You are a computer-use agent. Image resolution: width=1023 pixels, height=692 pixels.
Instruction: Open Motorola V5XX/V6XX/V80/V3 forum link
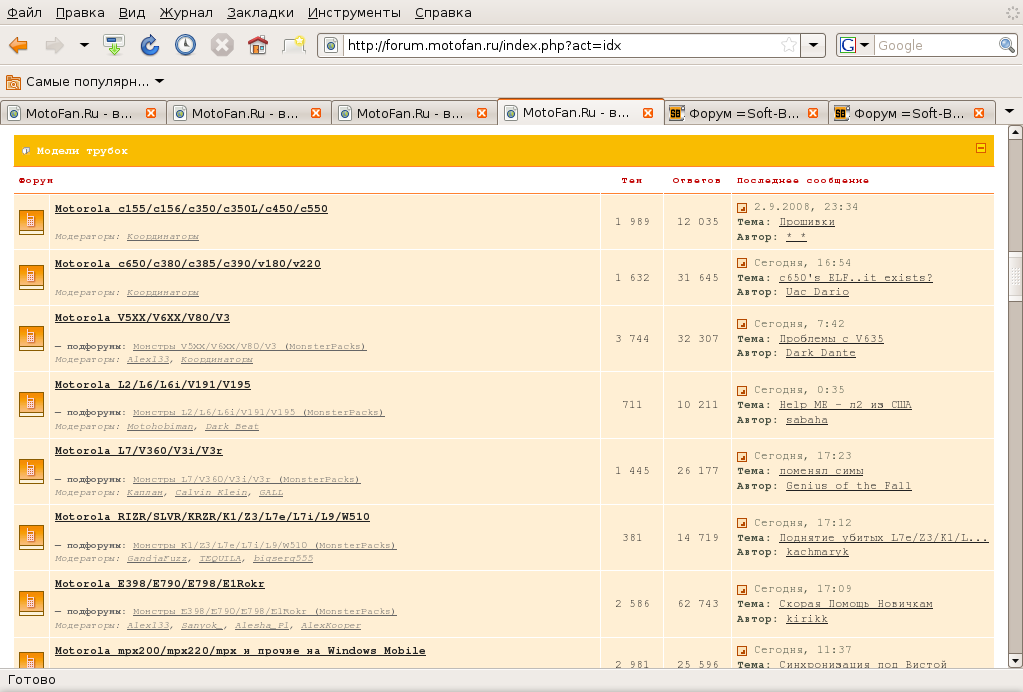pyautogui.click(x=142, y=318)
